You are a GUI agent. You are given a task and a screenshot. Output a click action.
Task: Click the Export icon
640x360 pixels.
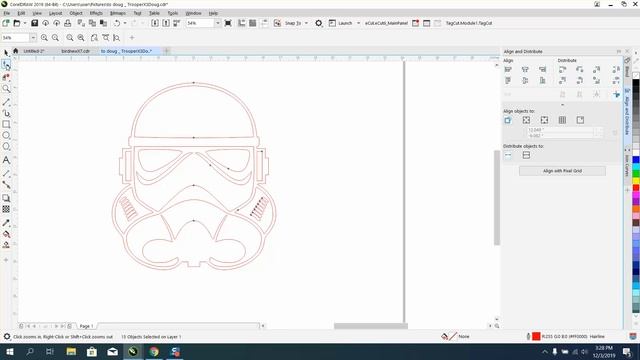click(166, 23)
